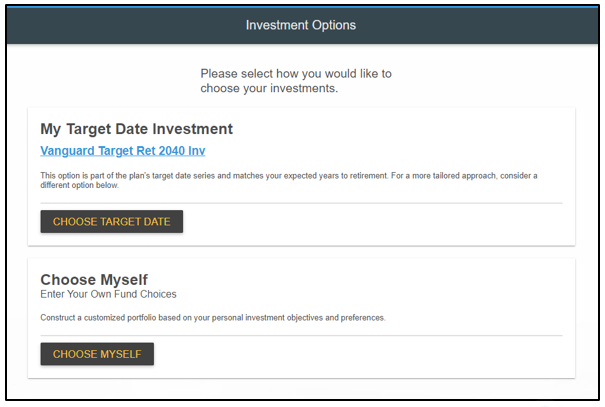Image resolution: width=605 pixels, height=407 pixels.
Task: Click the customized portfolio description text
Action: 212,318
